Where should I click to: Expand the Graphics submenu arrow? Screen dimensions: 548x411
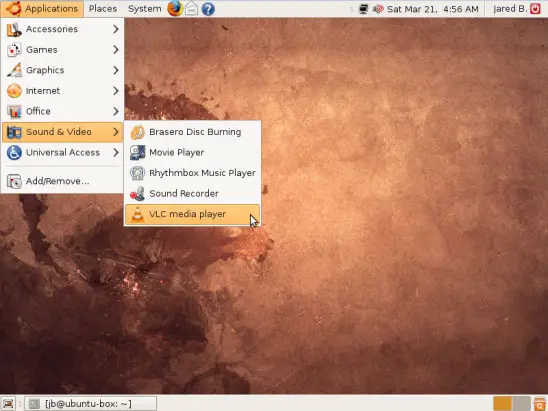coord(116,70)
